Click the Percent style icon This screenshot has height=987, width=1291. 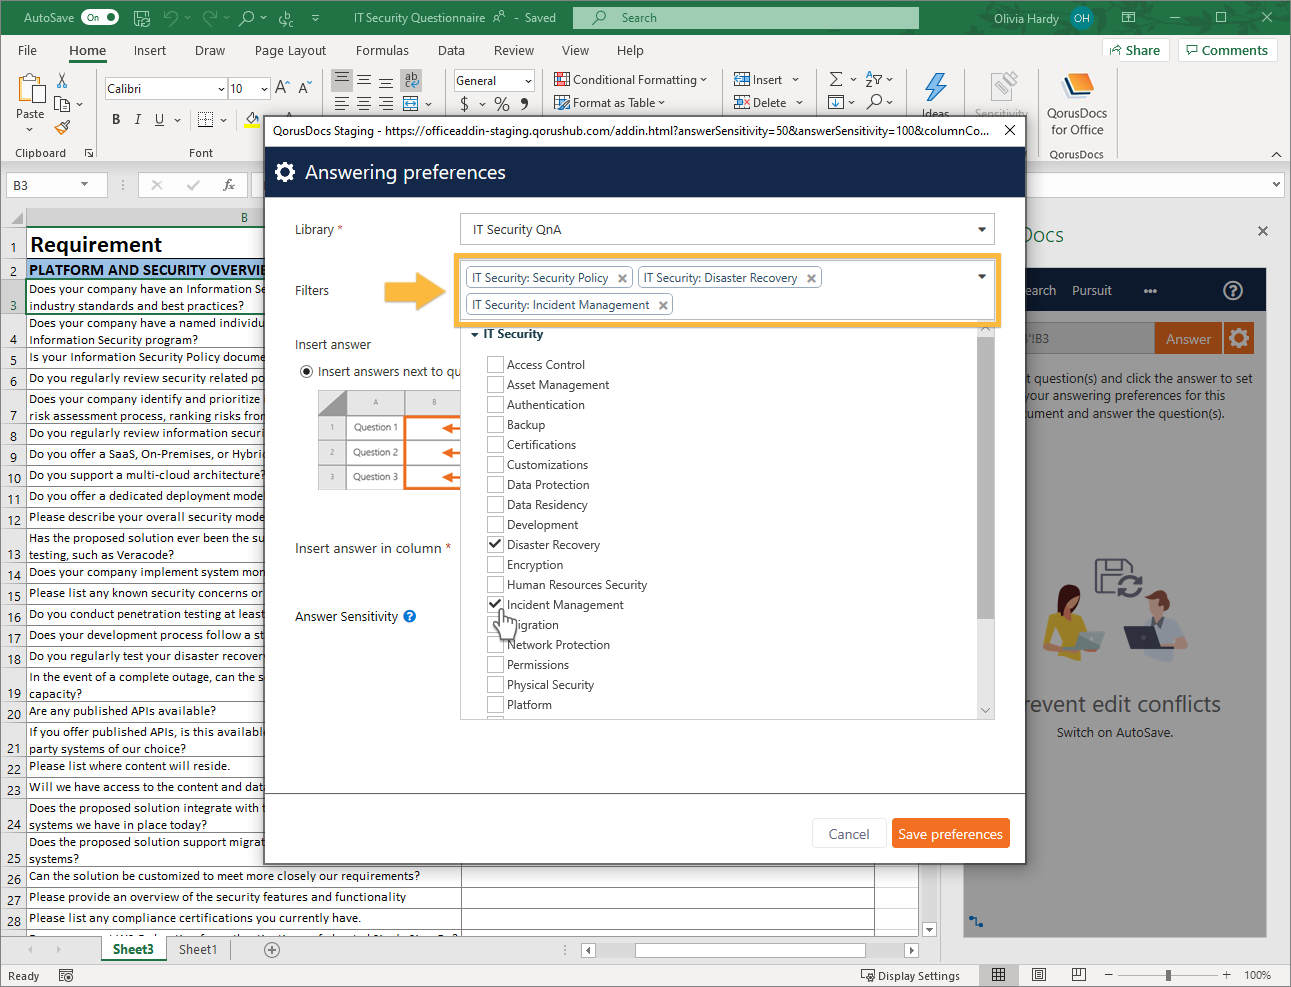[x=502, y=104]
